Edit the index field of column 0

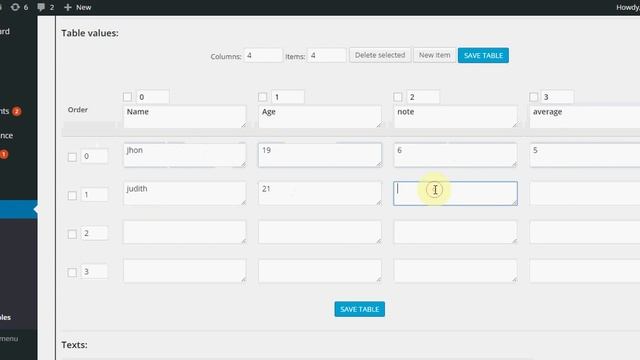[x=153, y=97]
